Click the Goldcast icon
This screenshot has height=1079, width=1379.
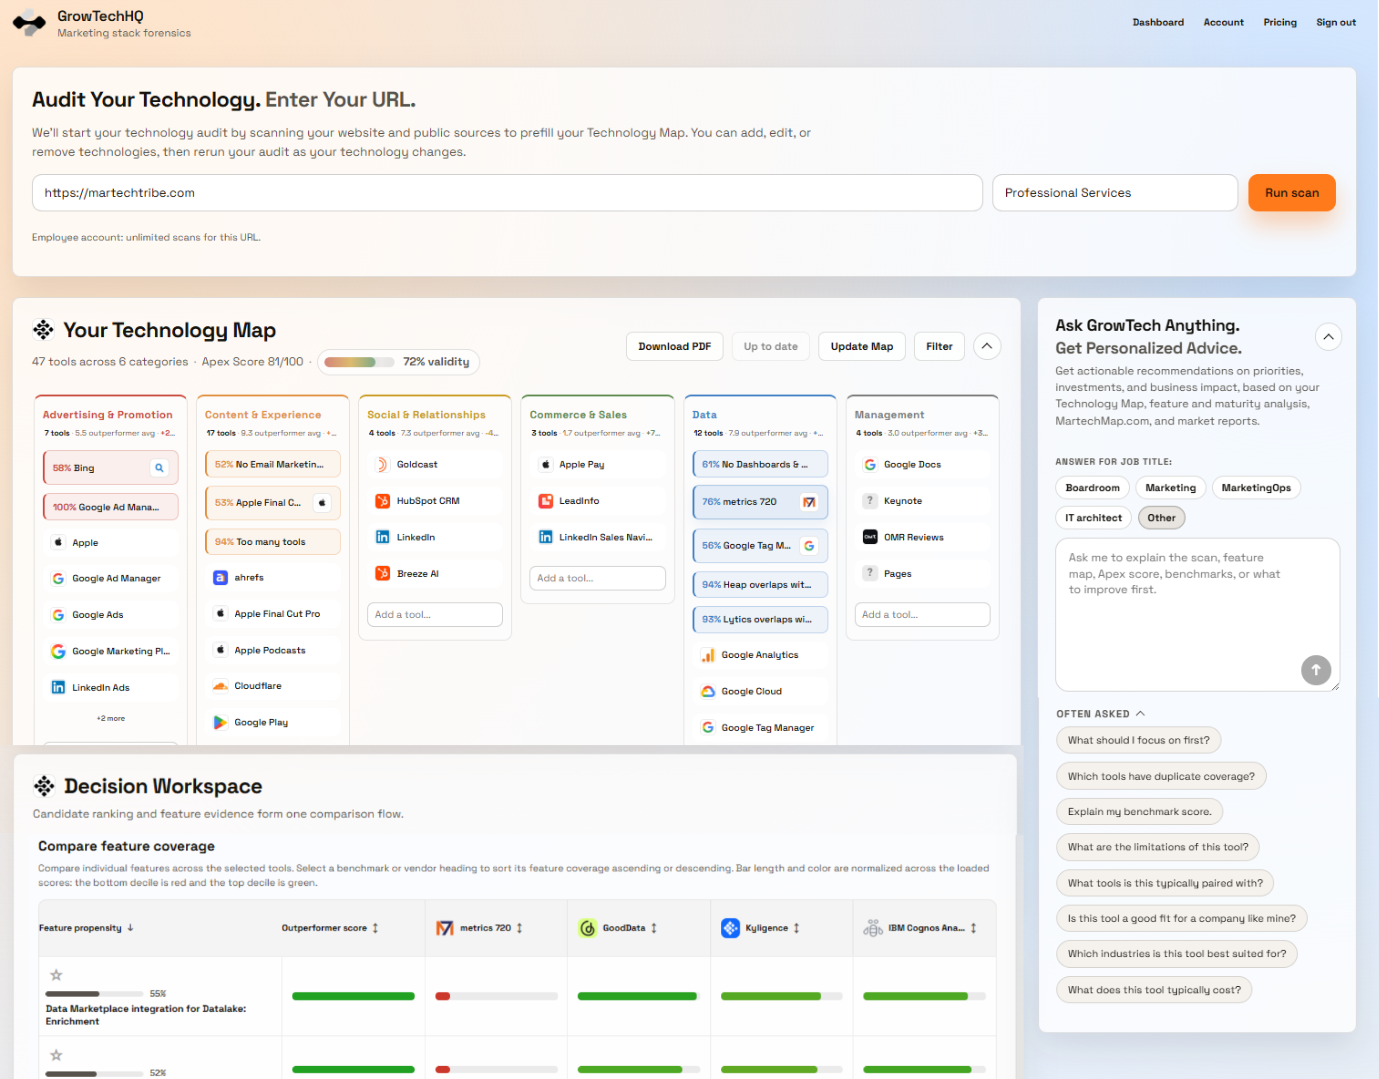382,465
